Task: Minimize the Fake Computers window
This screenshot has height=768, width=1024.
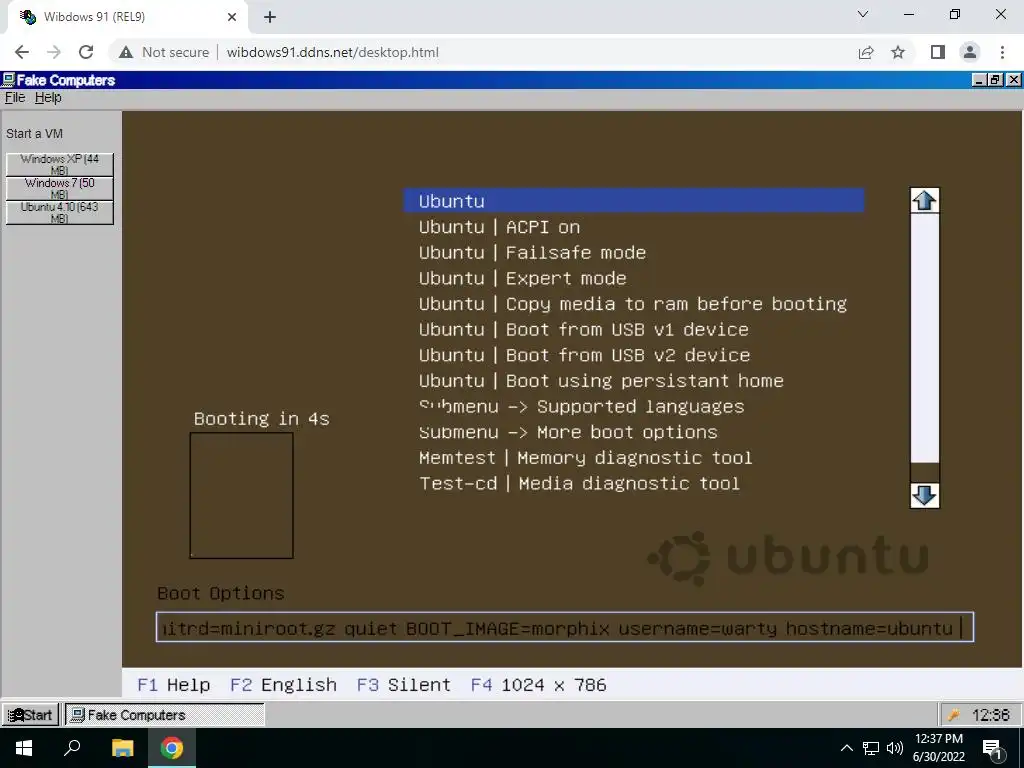Action: [979, 80]
